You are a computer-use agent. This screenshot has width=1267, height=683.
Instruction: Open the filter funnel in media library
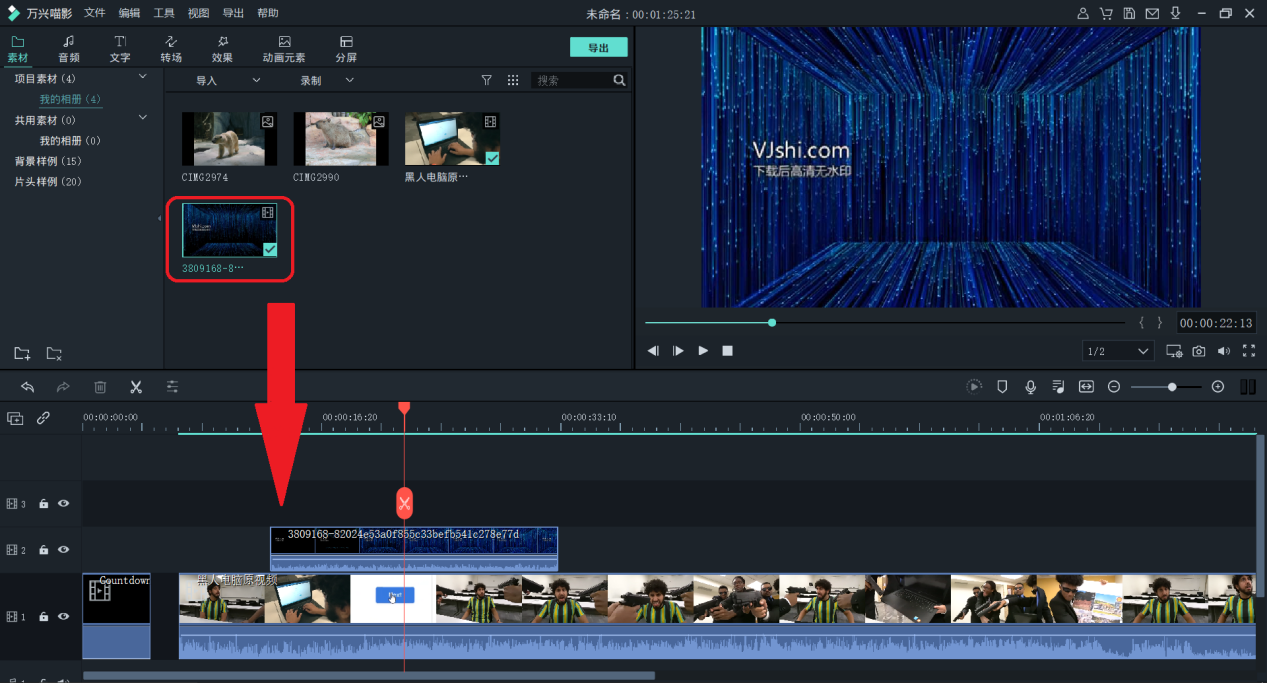coord(487,80)
